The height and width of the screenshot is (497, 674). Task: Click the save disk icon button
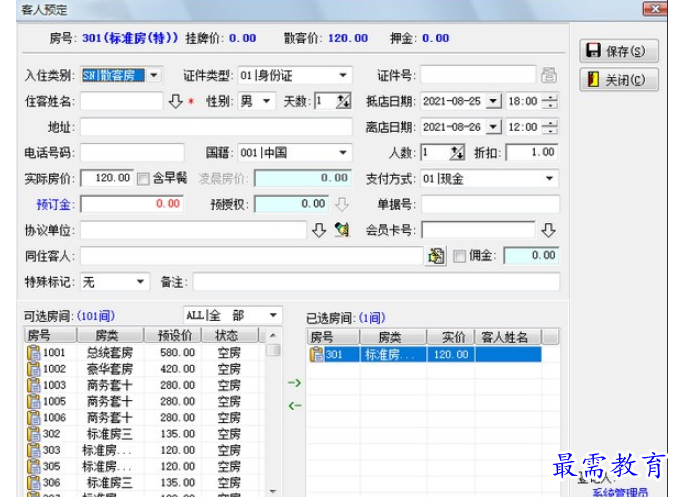coord(619,51)
